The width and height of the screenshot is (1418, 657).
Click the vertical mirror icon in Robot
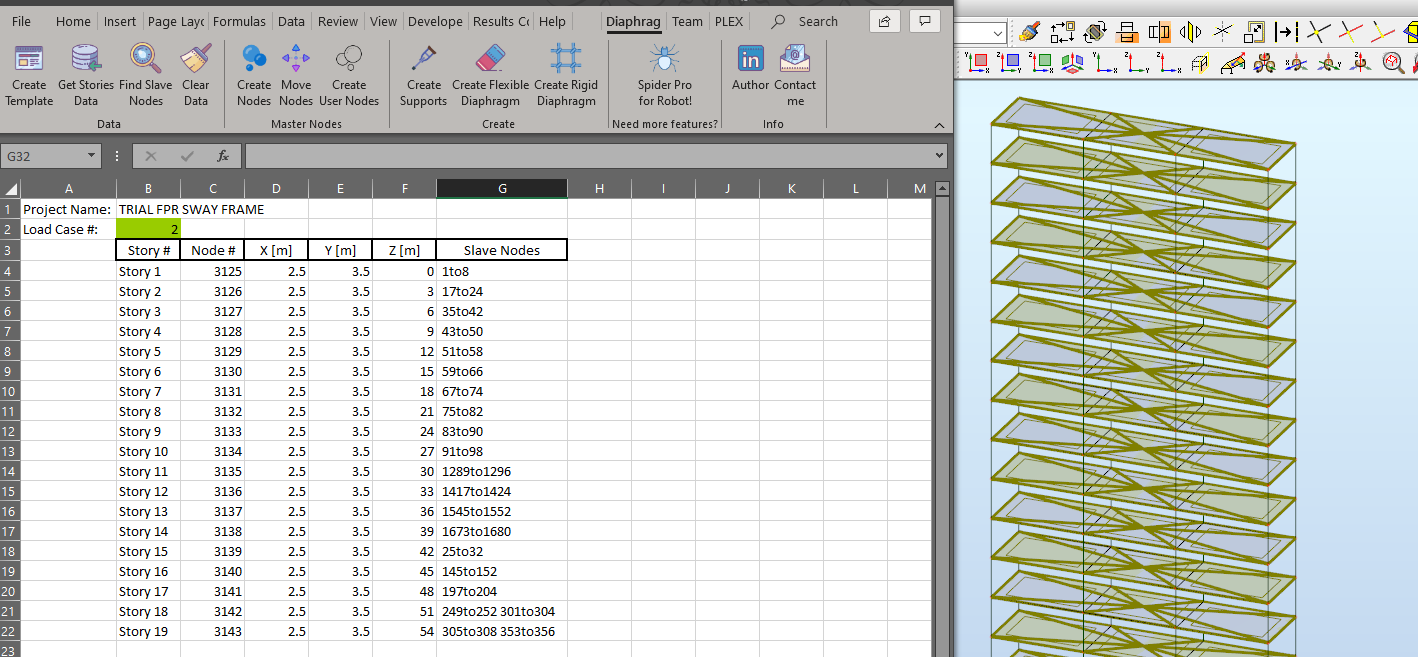(x=1127, y=33)
